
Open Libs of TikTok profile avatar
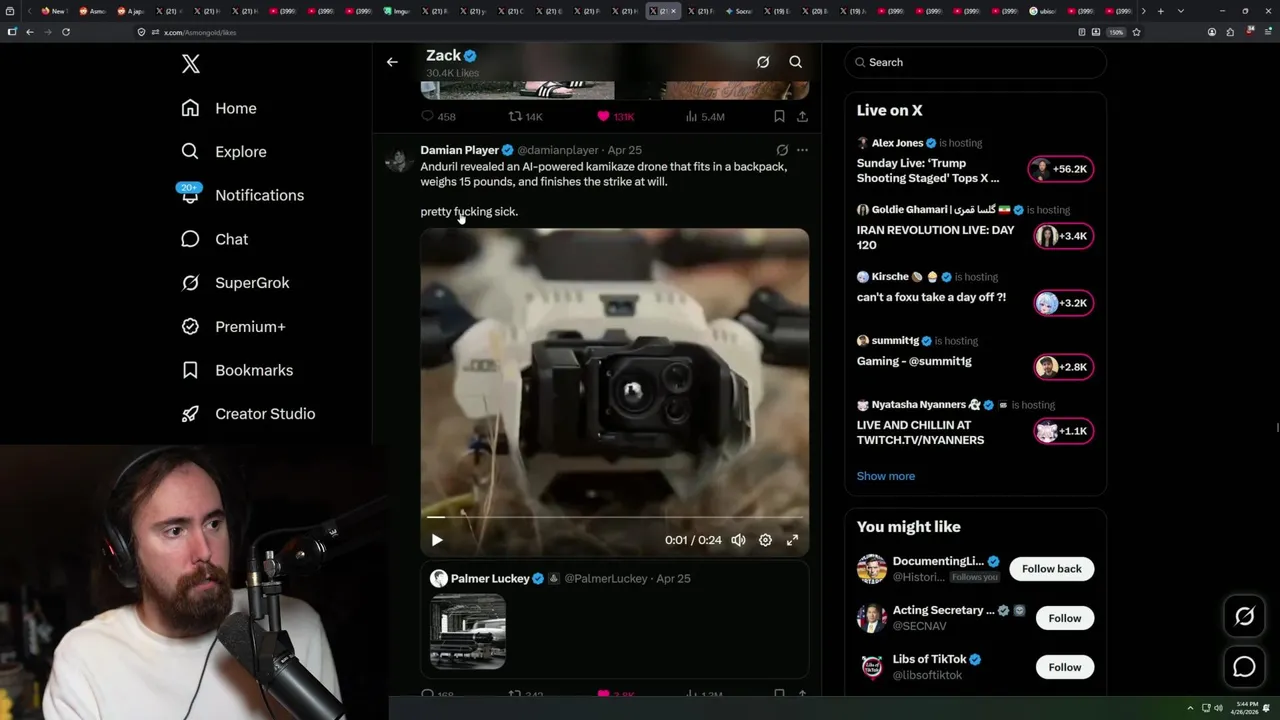point(872,667)
